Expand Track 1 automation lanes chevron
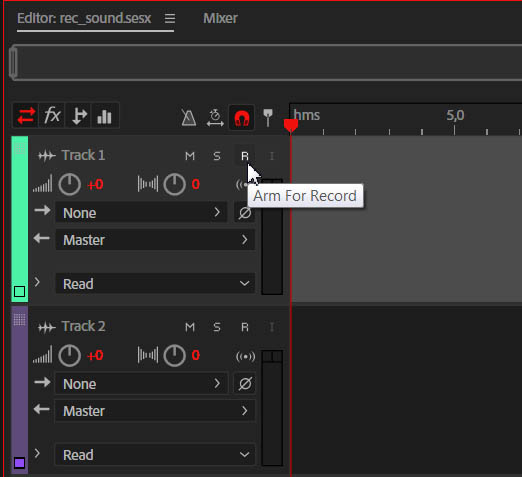The image size is (522, 477). pos(37,282)
